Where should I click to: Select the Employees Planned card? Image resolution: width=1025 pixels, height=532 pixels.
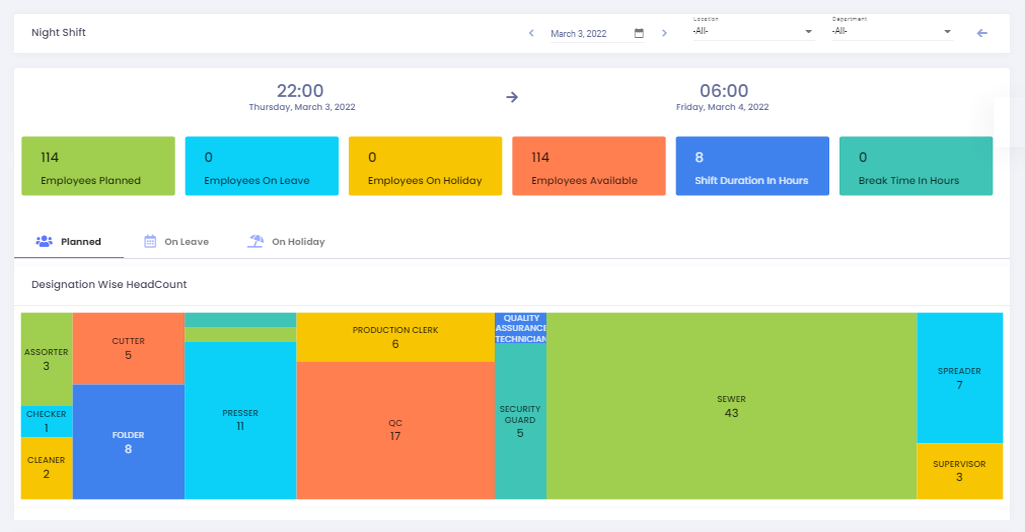[98, 166]
